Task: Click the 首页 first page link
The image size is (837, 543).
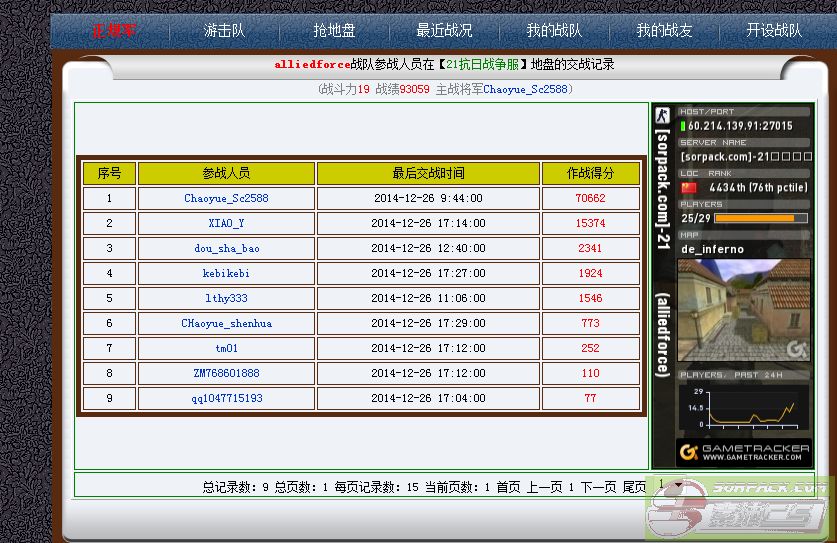Action: point(508,488)
